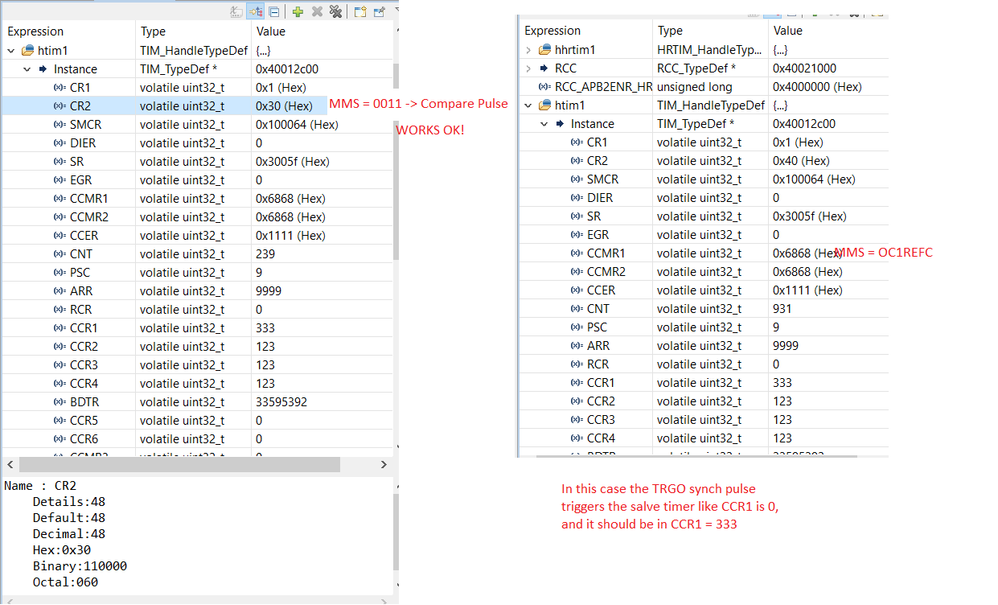Expand hhrtim1 node in right panel
This screenshot has width=998, height=605.
528,50
